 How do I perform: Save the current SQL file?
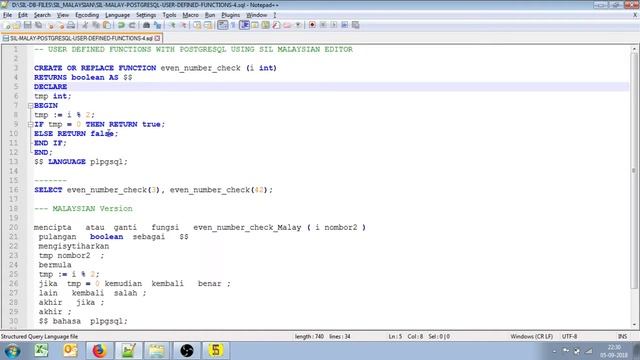click(x=27, y=25)
